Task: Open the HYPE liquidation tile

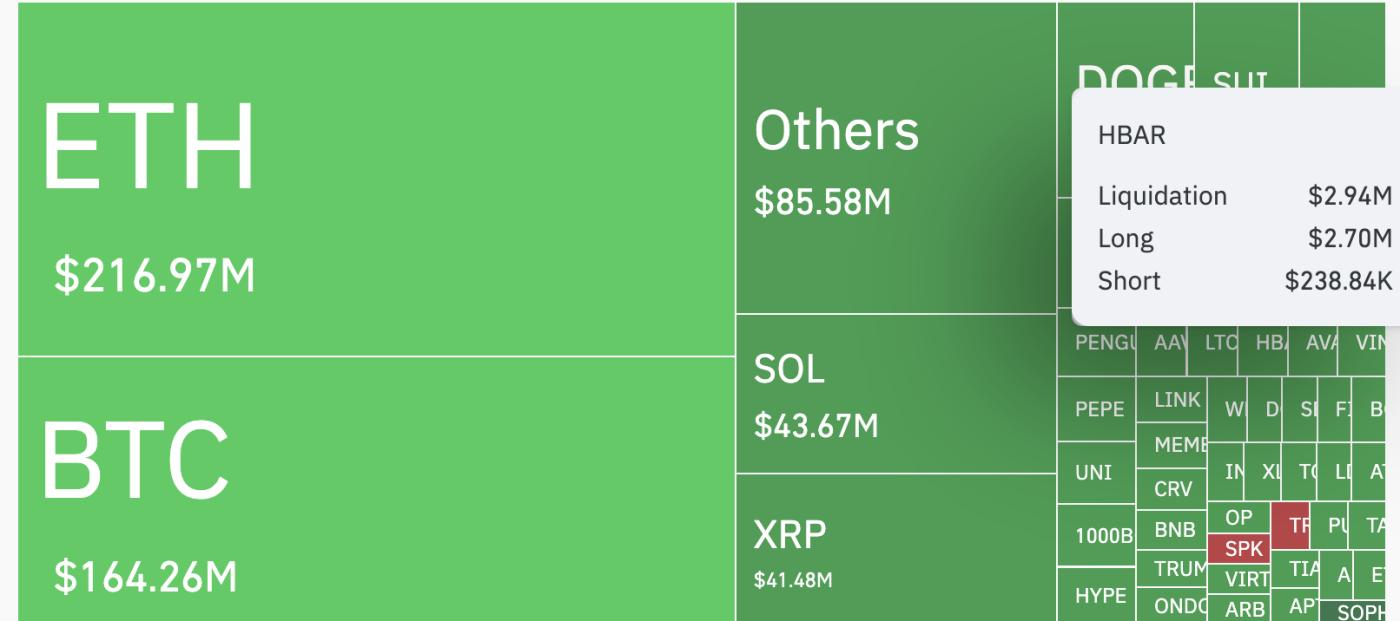Action: pos(1097,595)
